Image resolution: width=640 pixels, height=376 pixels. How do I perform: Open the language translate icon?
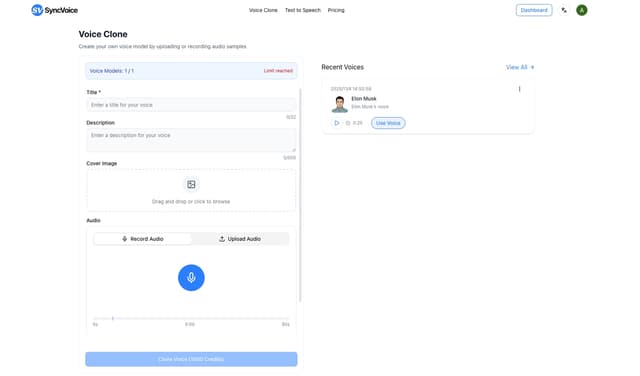(564, 10)
